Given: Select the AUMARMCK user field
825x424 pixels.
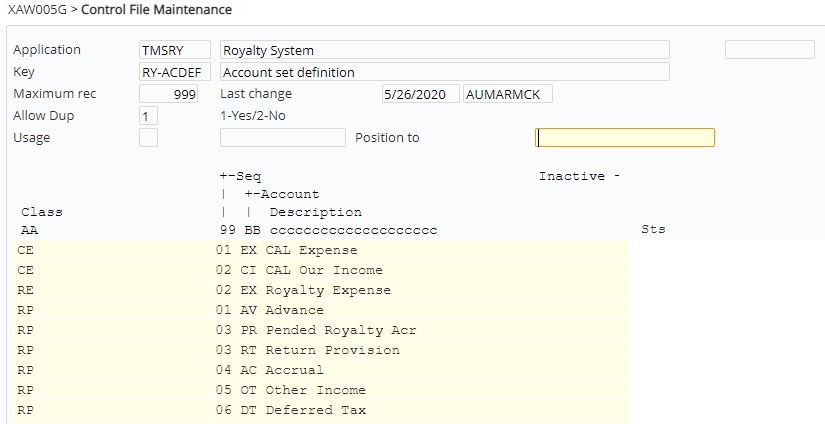Looking at the screenshot, I should pos(508,94).
